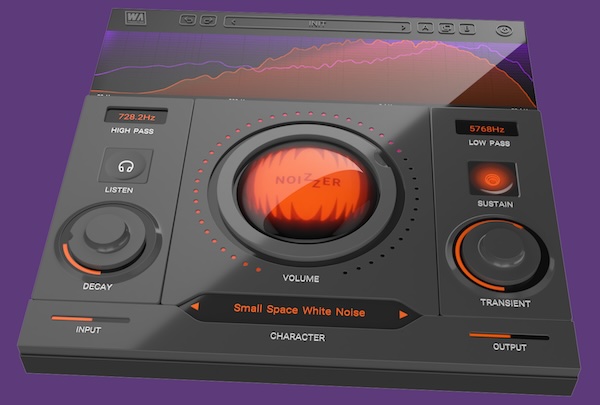This screenshot has width=600, height=405.
Task: Click the SUSTAIN label
Action: point(495,204)
